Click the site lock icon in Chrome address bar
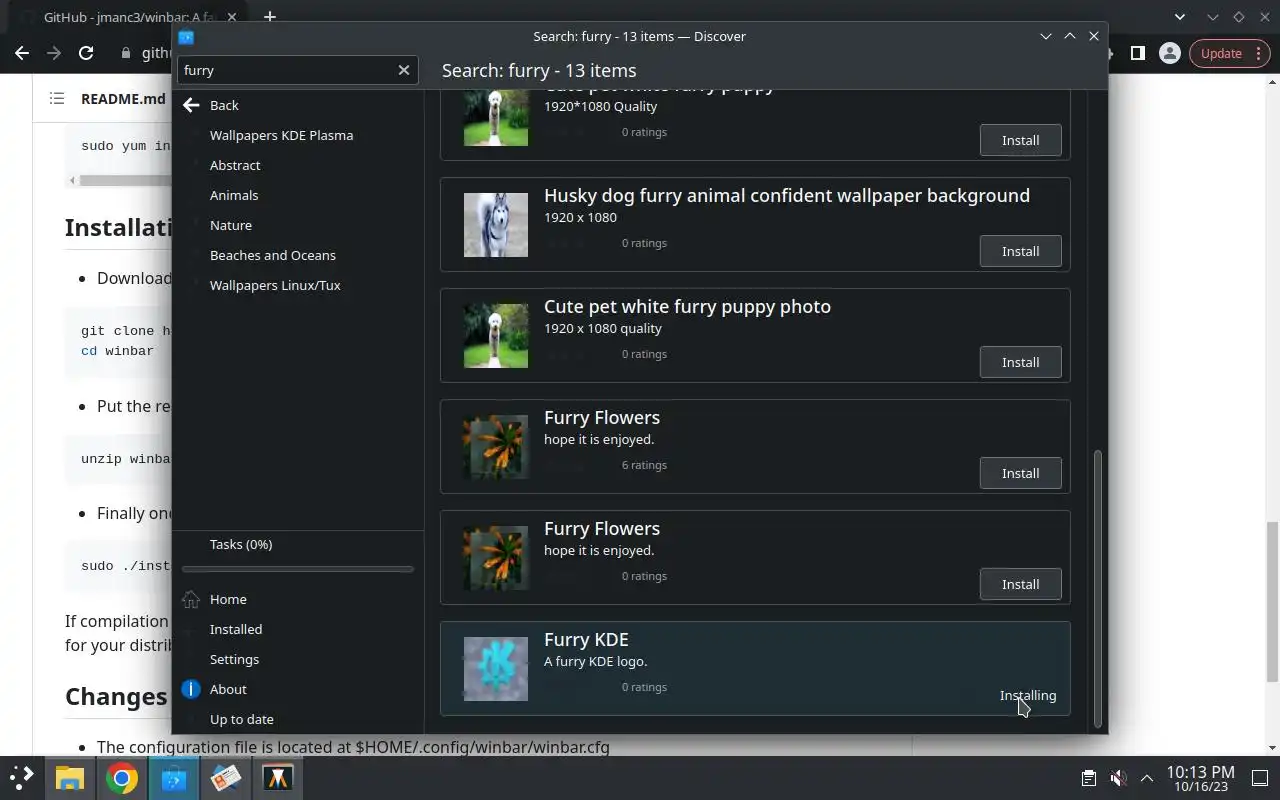 click(x=125, y=53)
